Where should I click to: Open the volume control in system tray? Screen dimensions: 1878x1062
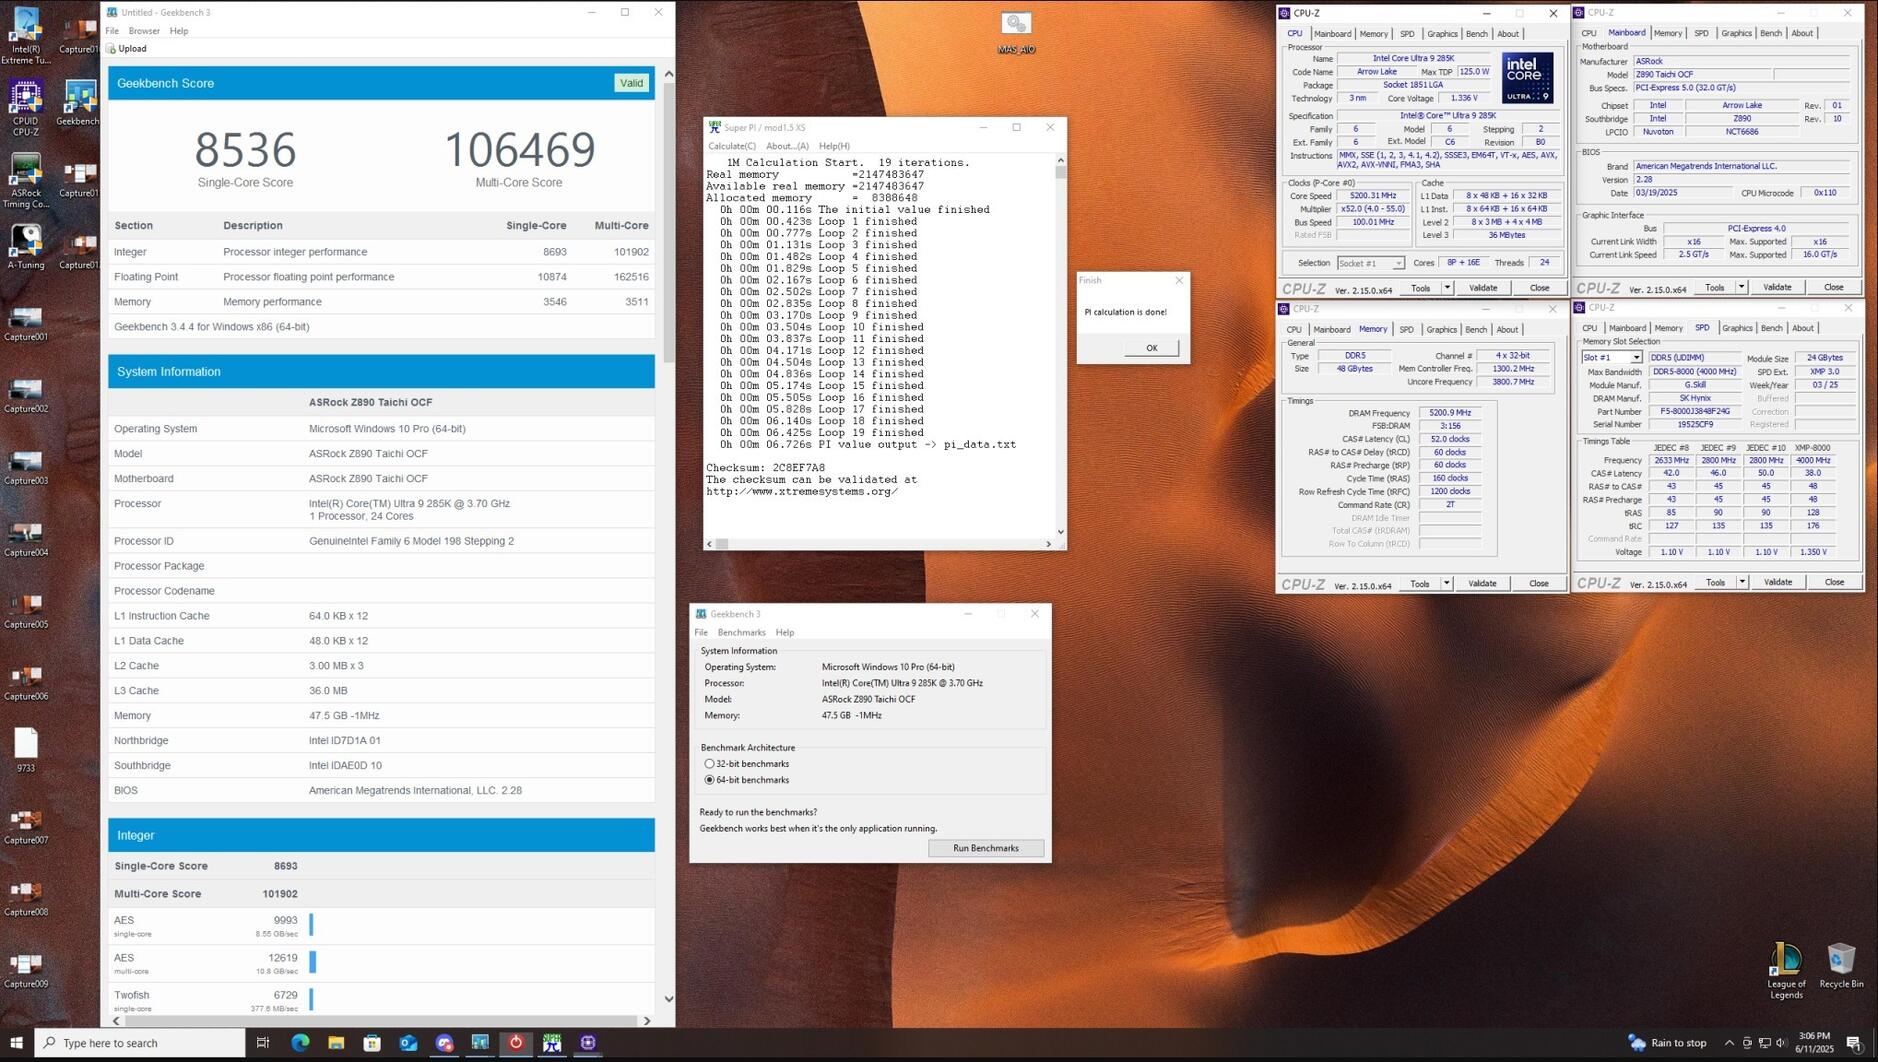coord(1781,1043)
